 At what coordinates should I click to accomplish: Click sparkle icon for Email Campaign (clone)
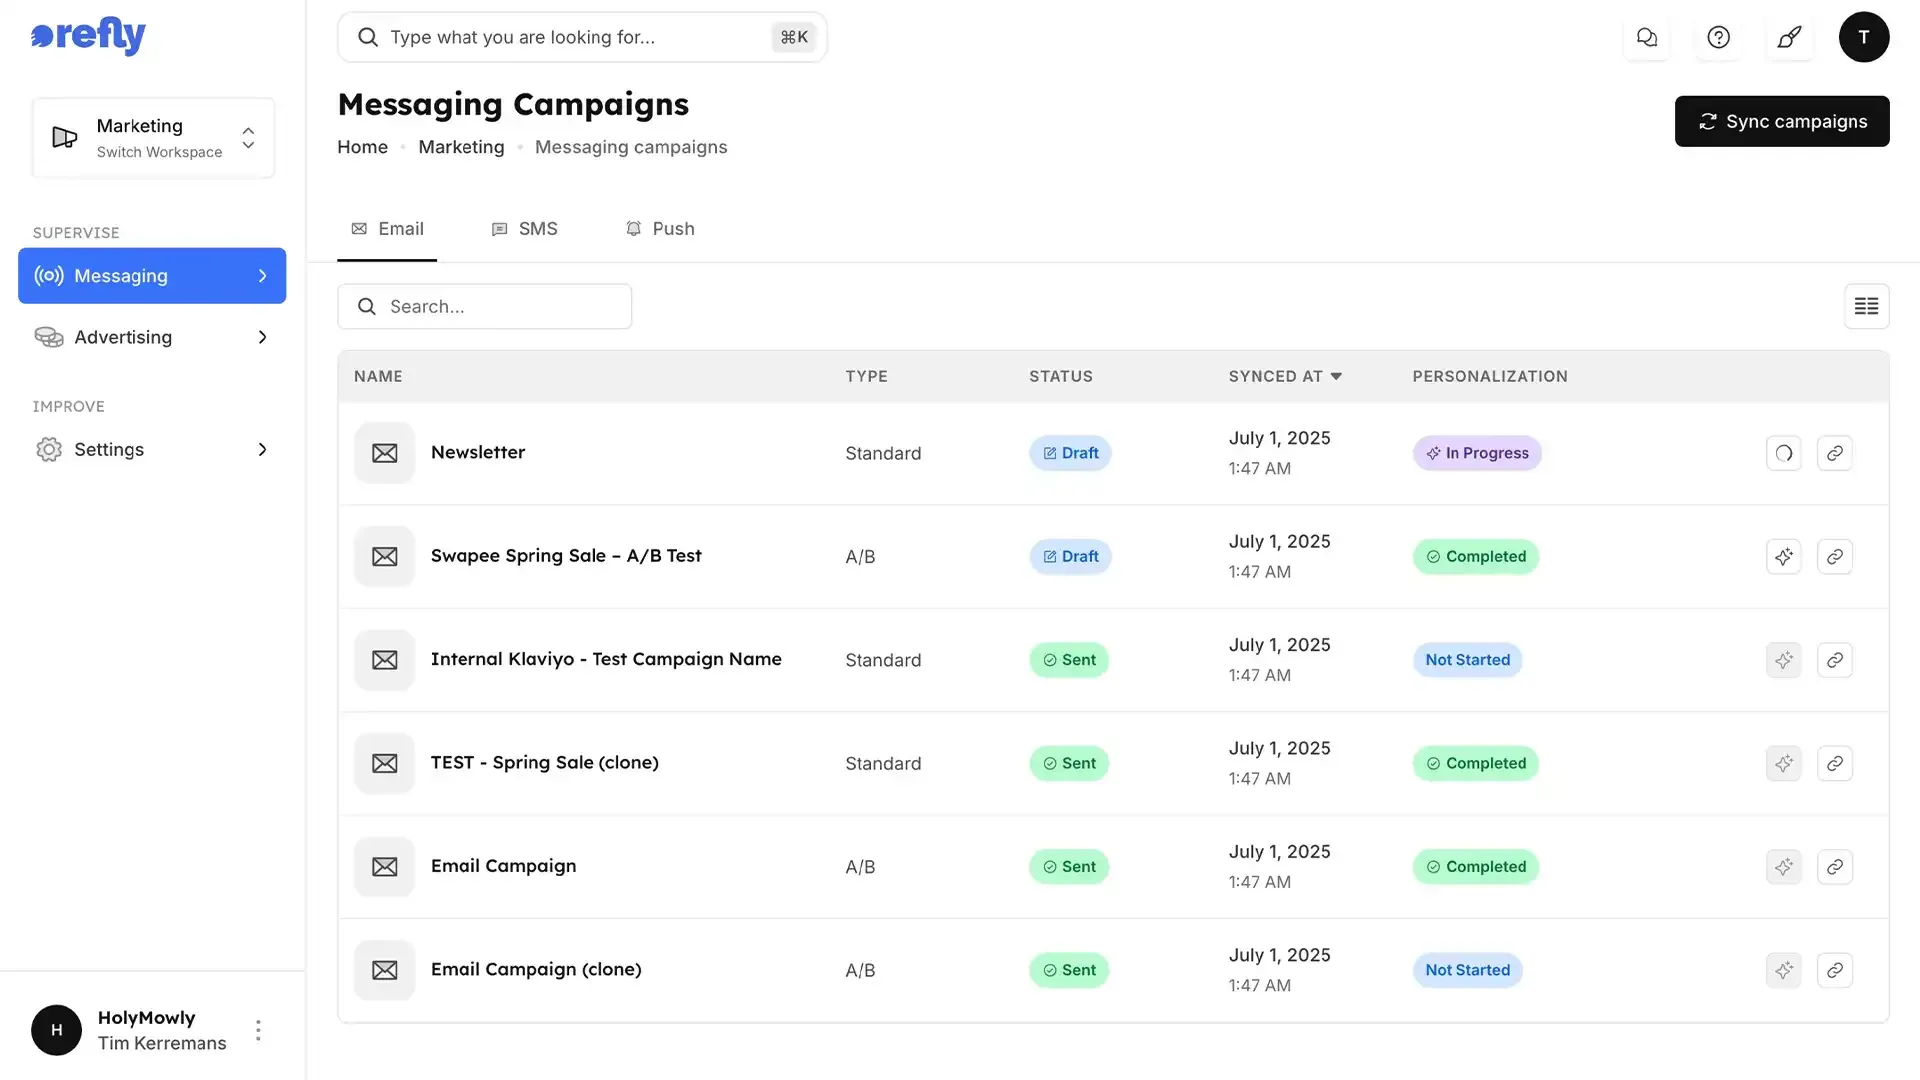coord(1784,970)
